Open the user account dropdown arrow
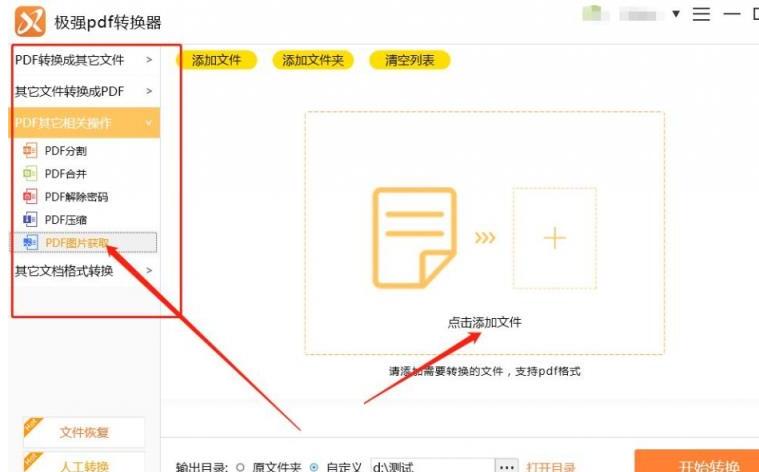 [x=676, y=14]
